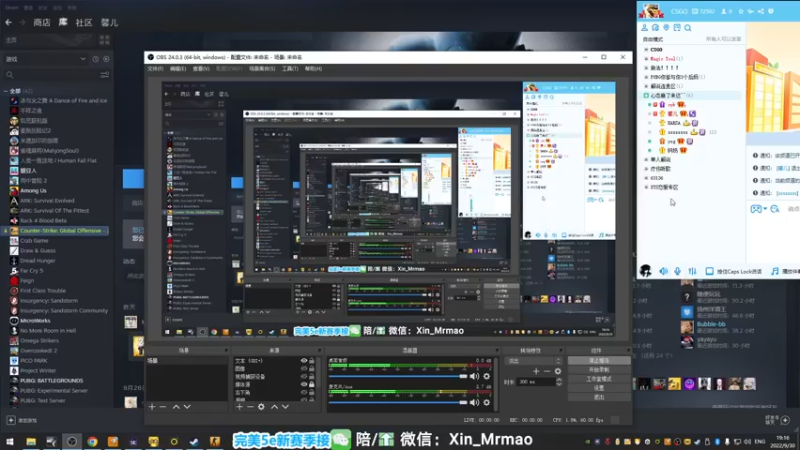Remove selected source with minus icon
Viewport: 800px width, 450px height.
coord(250,407)
